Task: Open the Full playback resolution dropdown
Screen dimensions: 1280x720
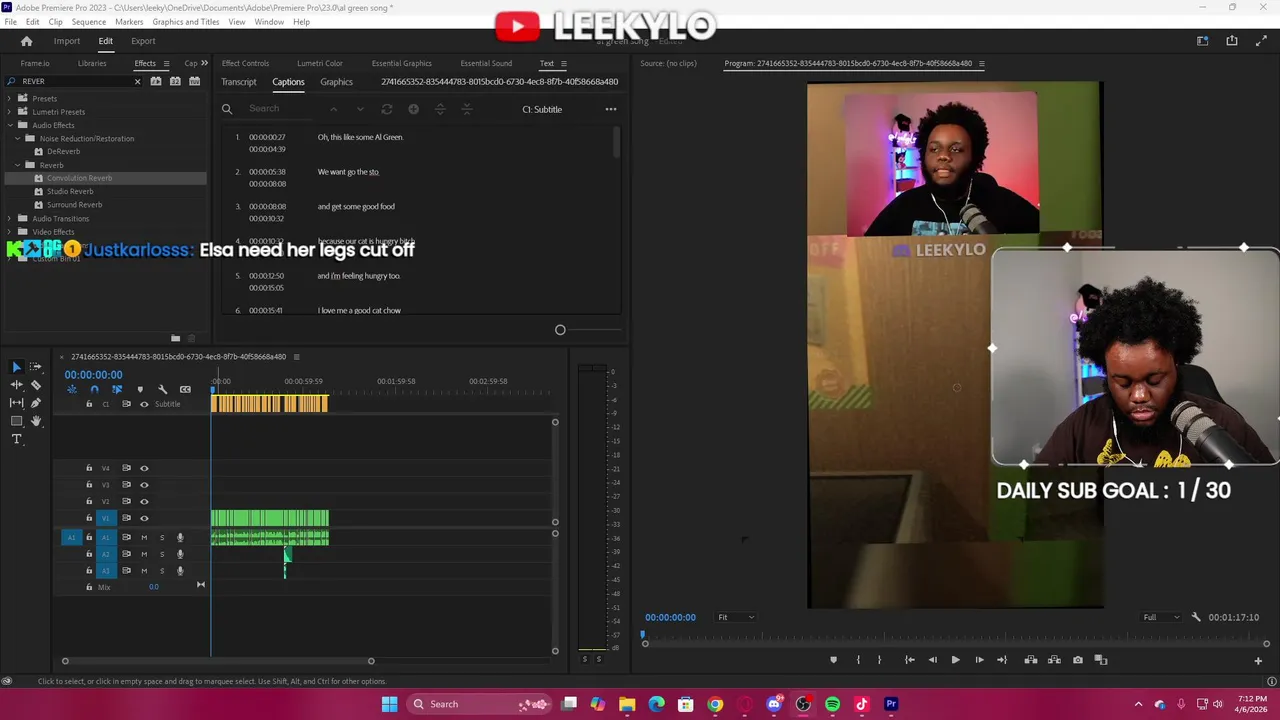Action: pyautogui.click(x=1161, y=617)
